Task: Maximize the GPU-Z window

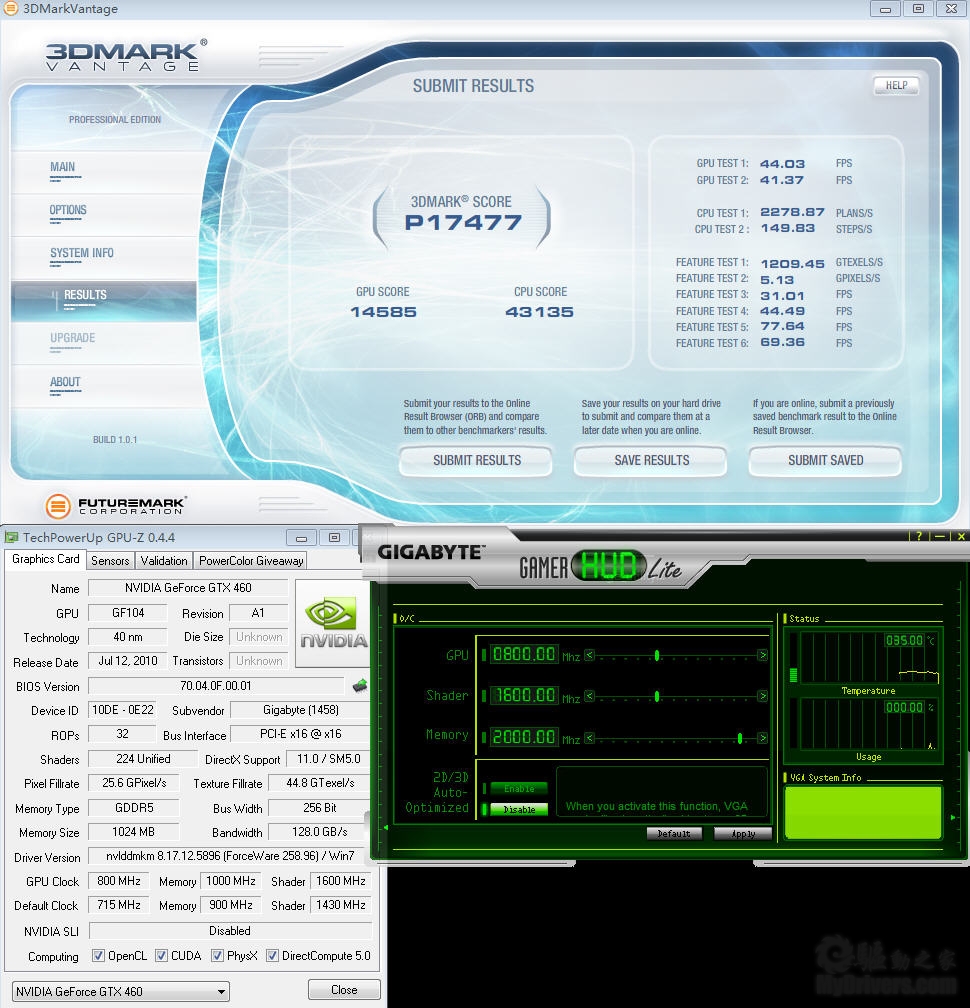Action: coord(334,537)
